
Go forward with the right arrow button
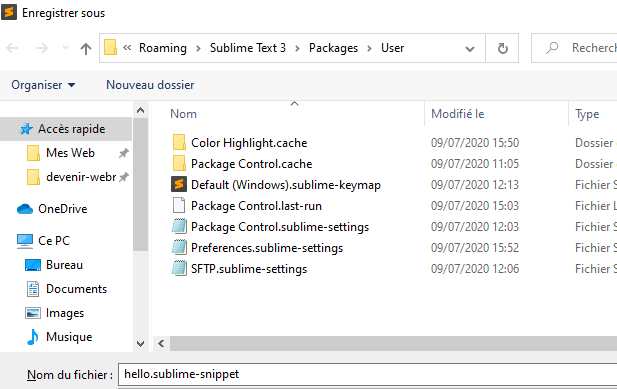tap(42, 48)
